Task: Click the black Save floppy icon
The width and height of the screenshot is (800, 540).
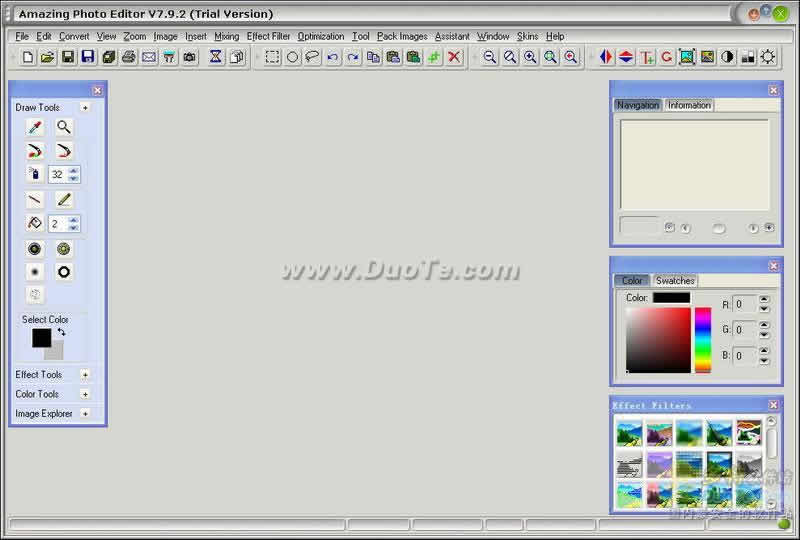Action: tap(68, 57)
